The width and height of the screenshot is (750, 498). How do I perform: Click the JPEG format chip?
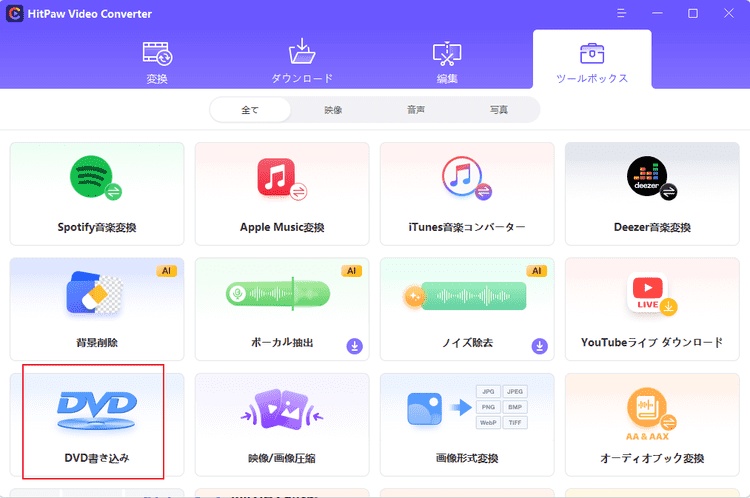point(515,391)
